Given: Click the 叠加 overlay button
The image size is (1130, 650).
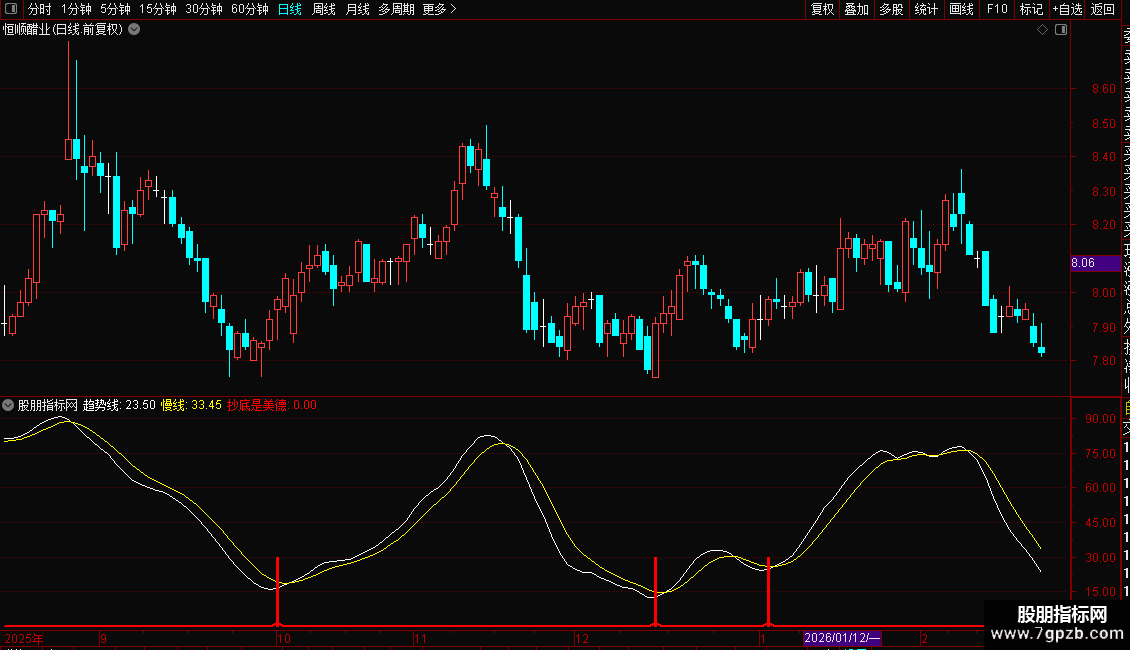Looking at the screenshot, I should point(856,9).
